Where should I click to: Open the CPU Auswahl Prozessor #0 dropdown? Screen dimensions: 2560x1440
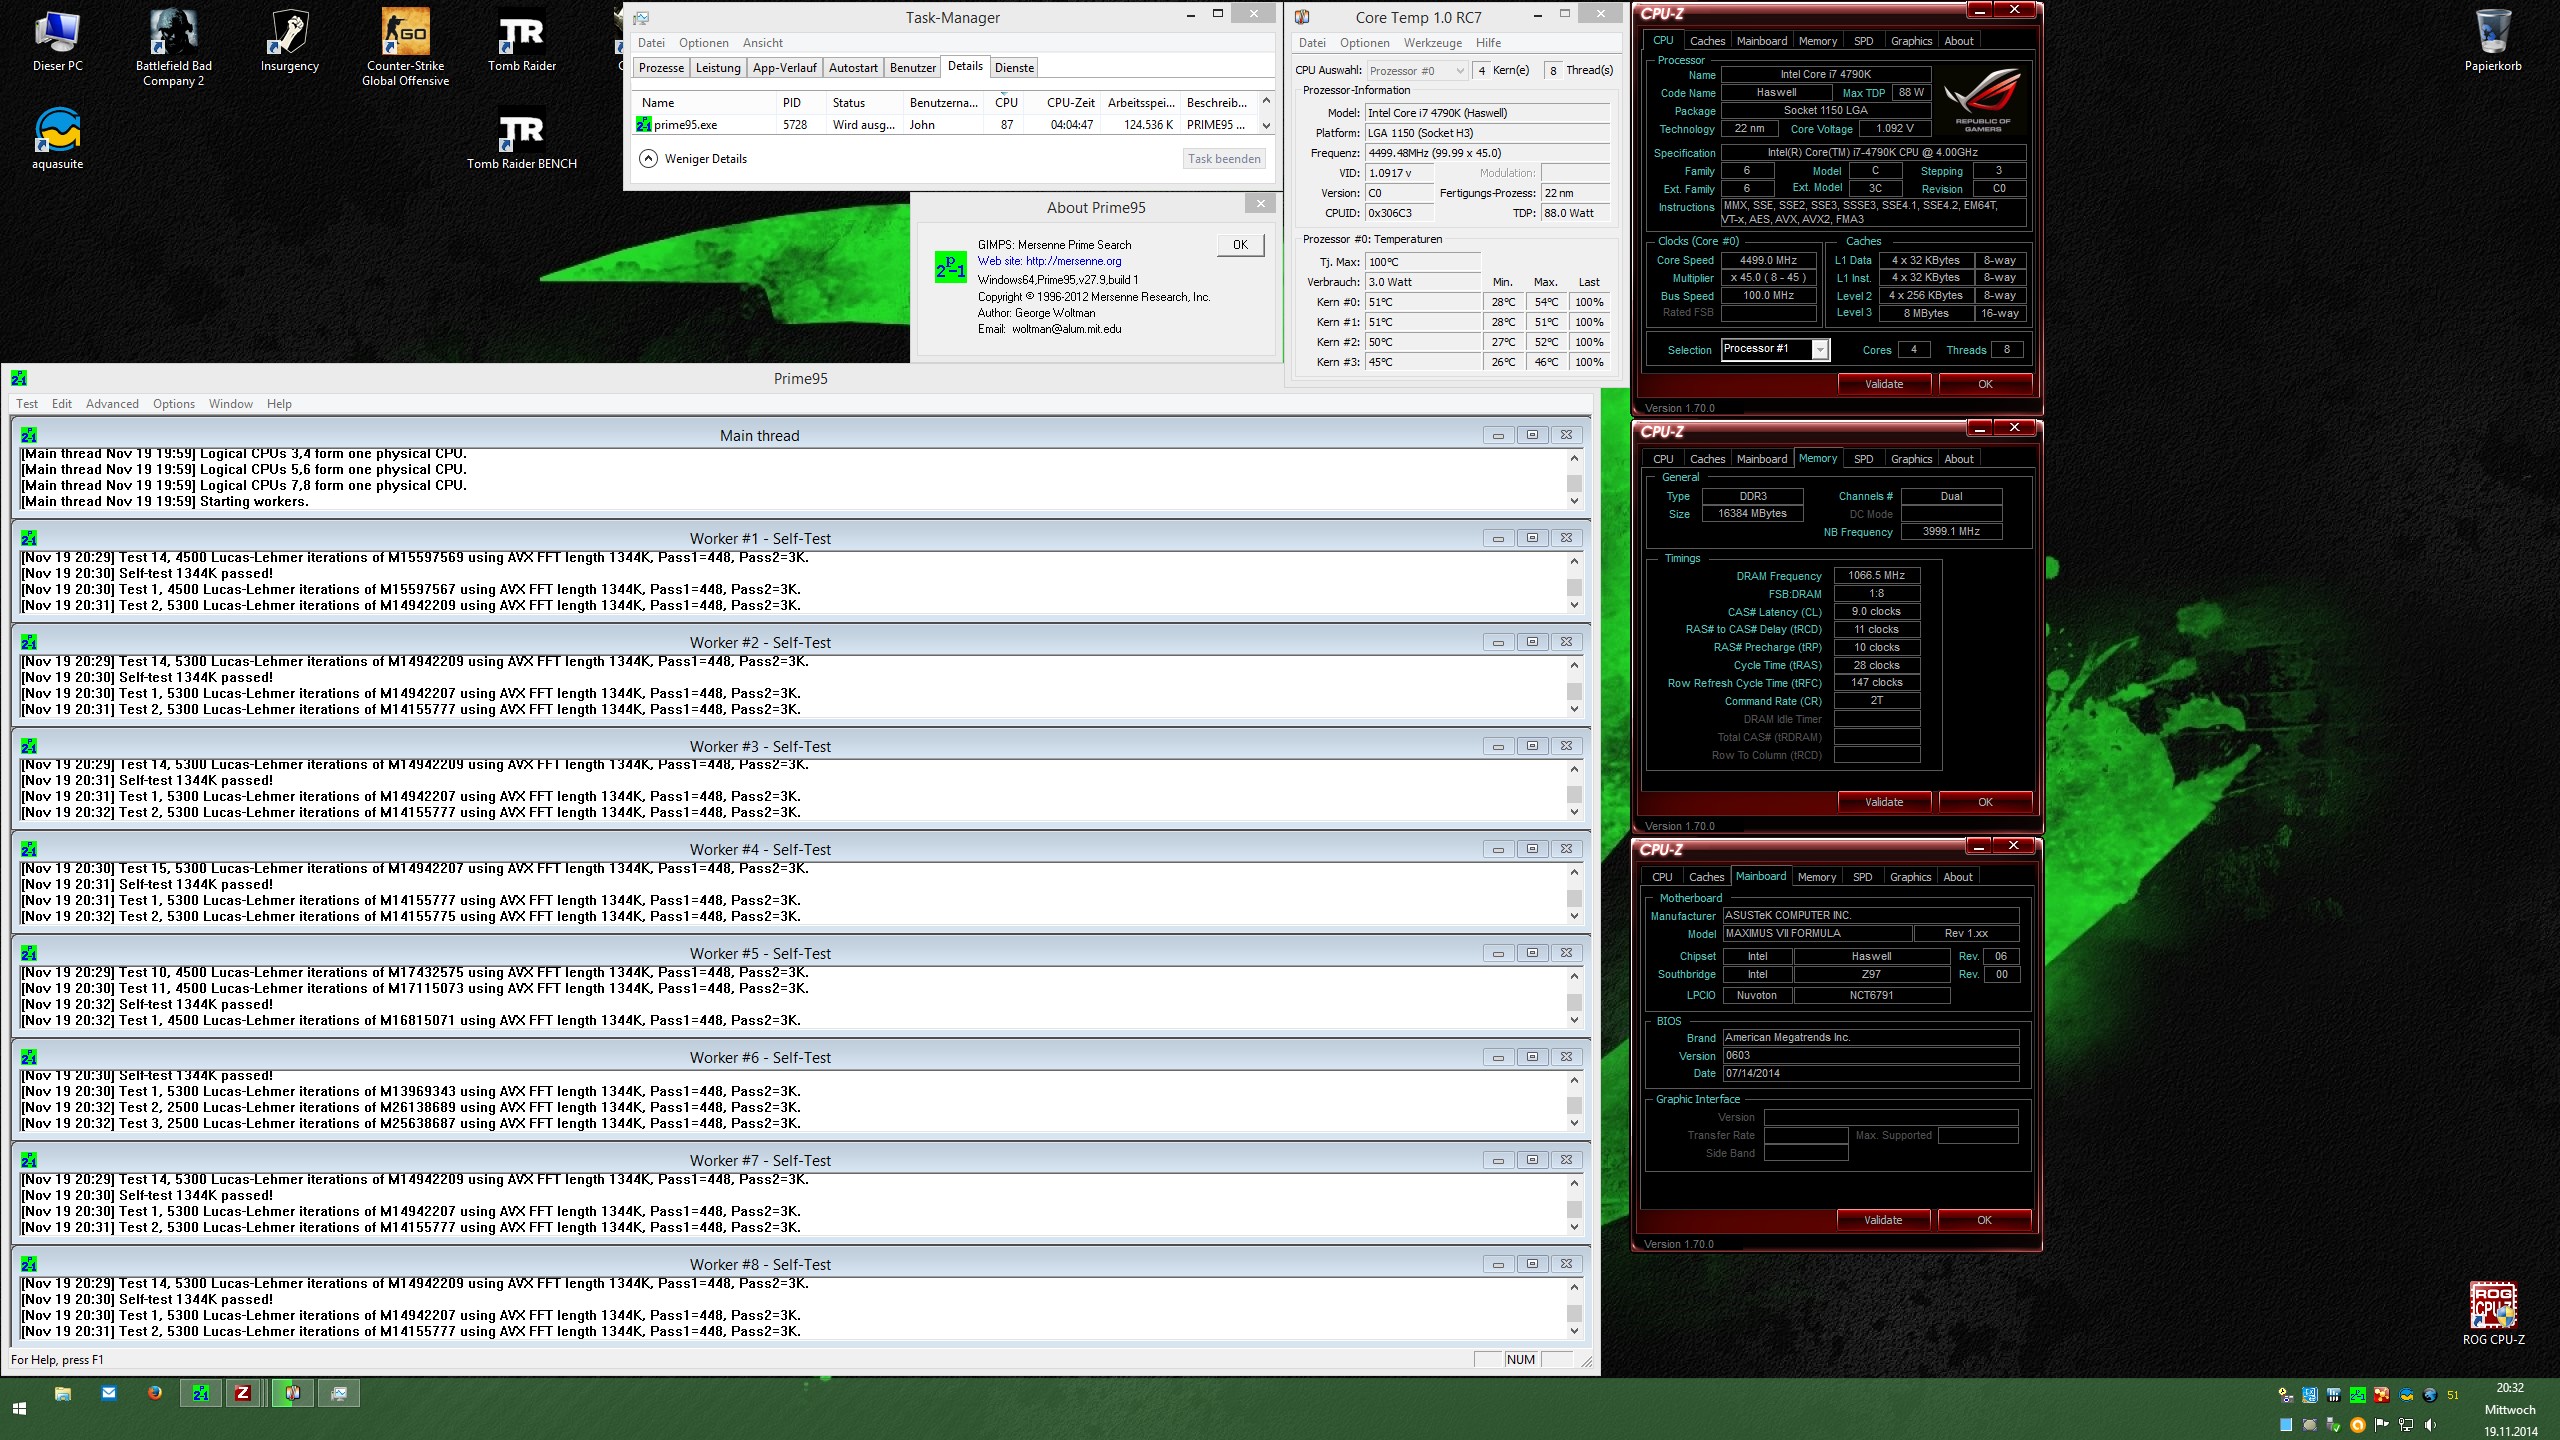point(1416,71)
